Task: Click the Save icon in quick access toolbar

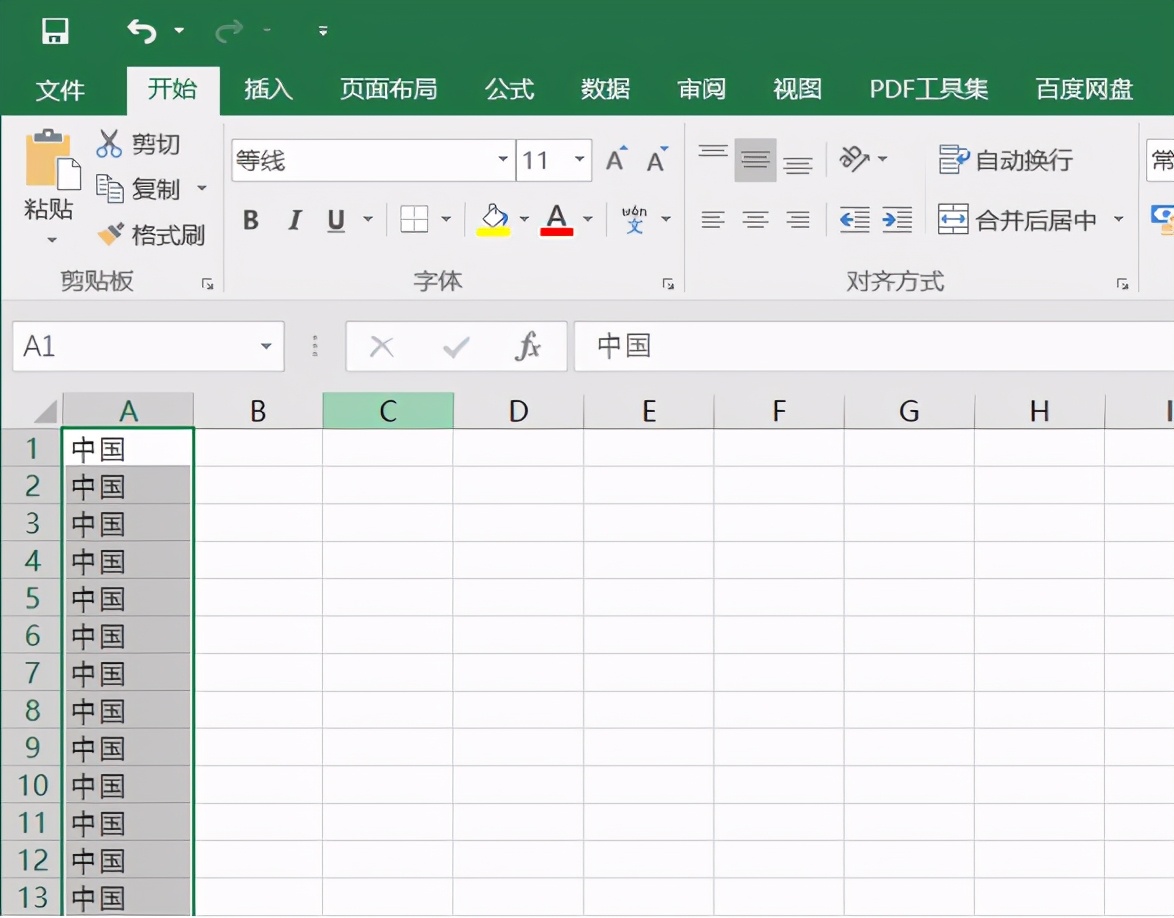Action: click(x=55, y=31)
